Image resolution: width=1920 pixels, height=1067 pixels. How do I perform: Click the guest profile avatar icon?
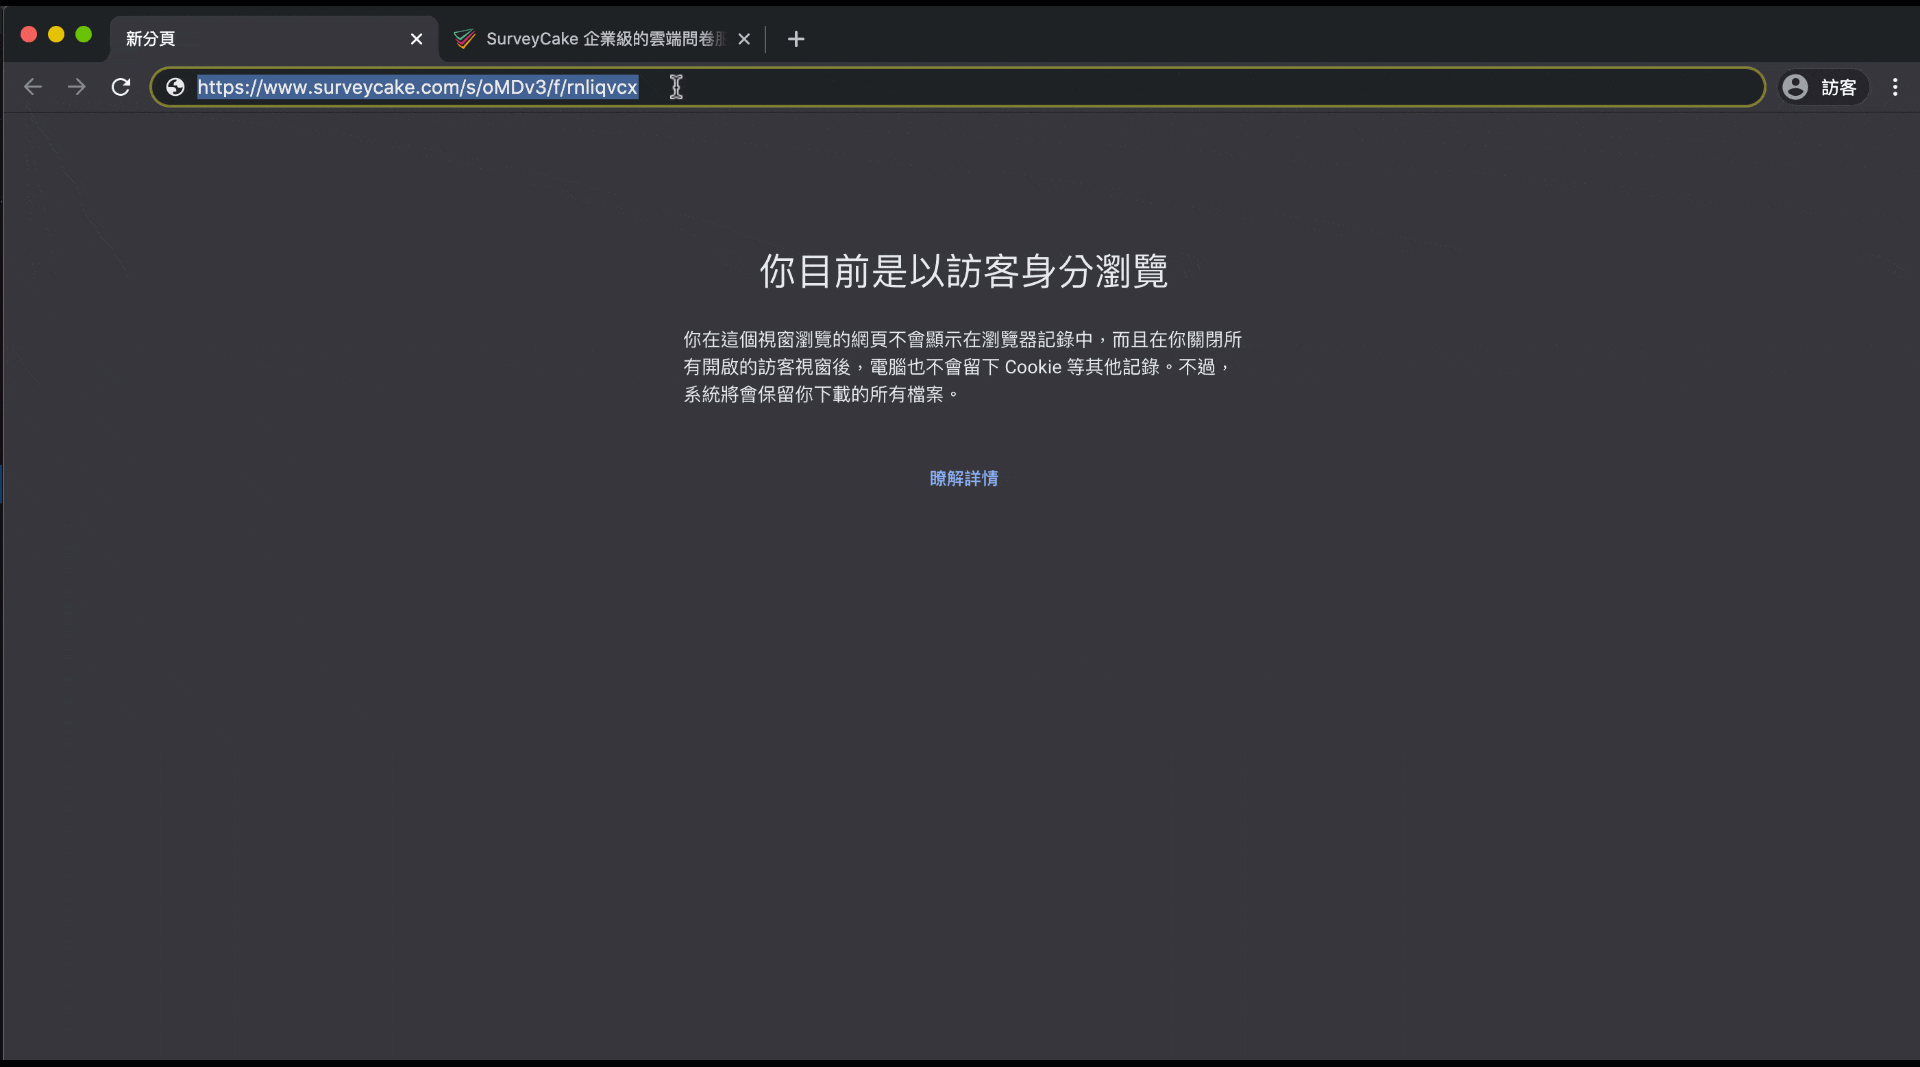tap(1795, 87)
